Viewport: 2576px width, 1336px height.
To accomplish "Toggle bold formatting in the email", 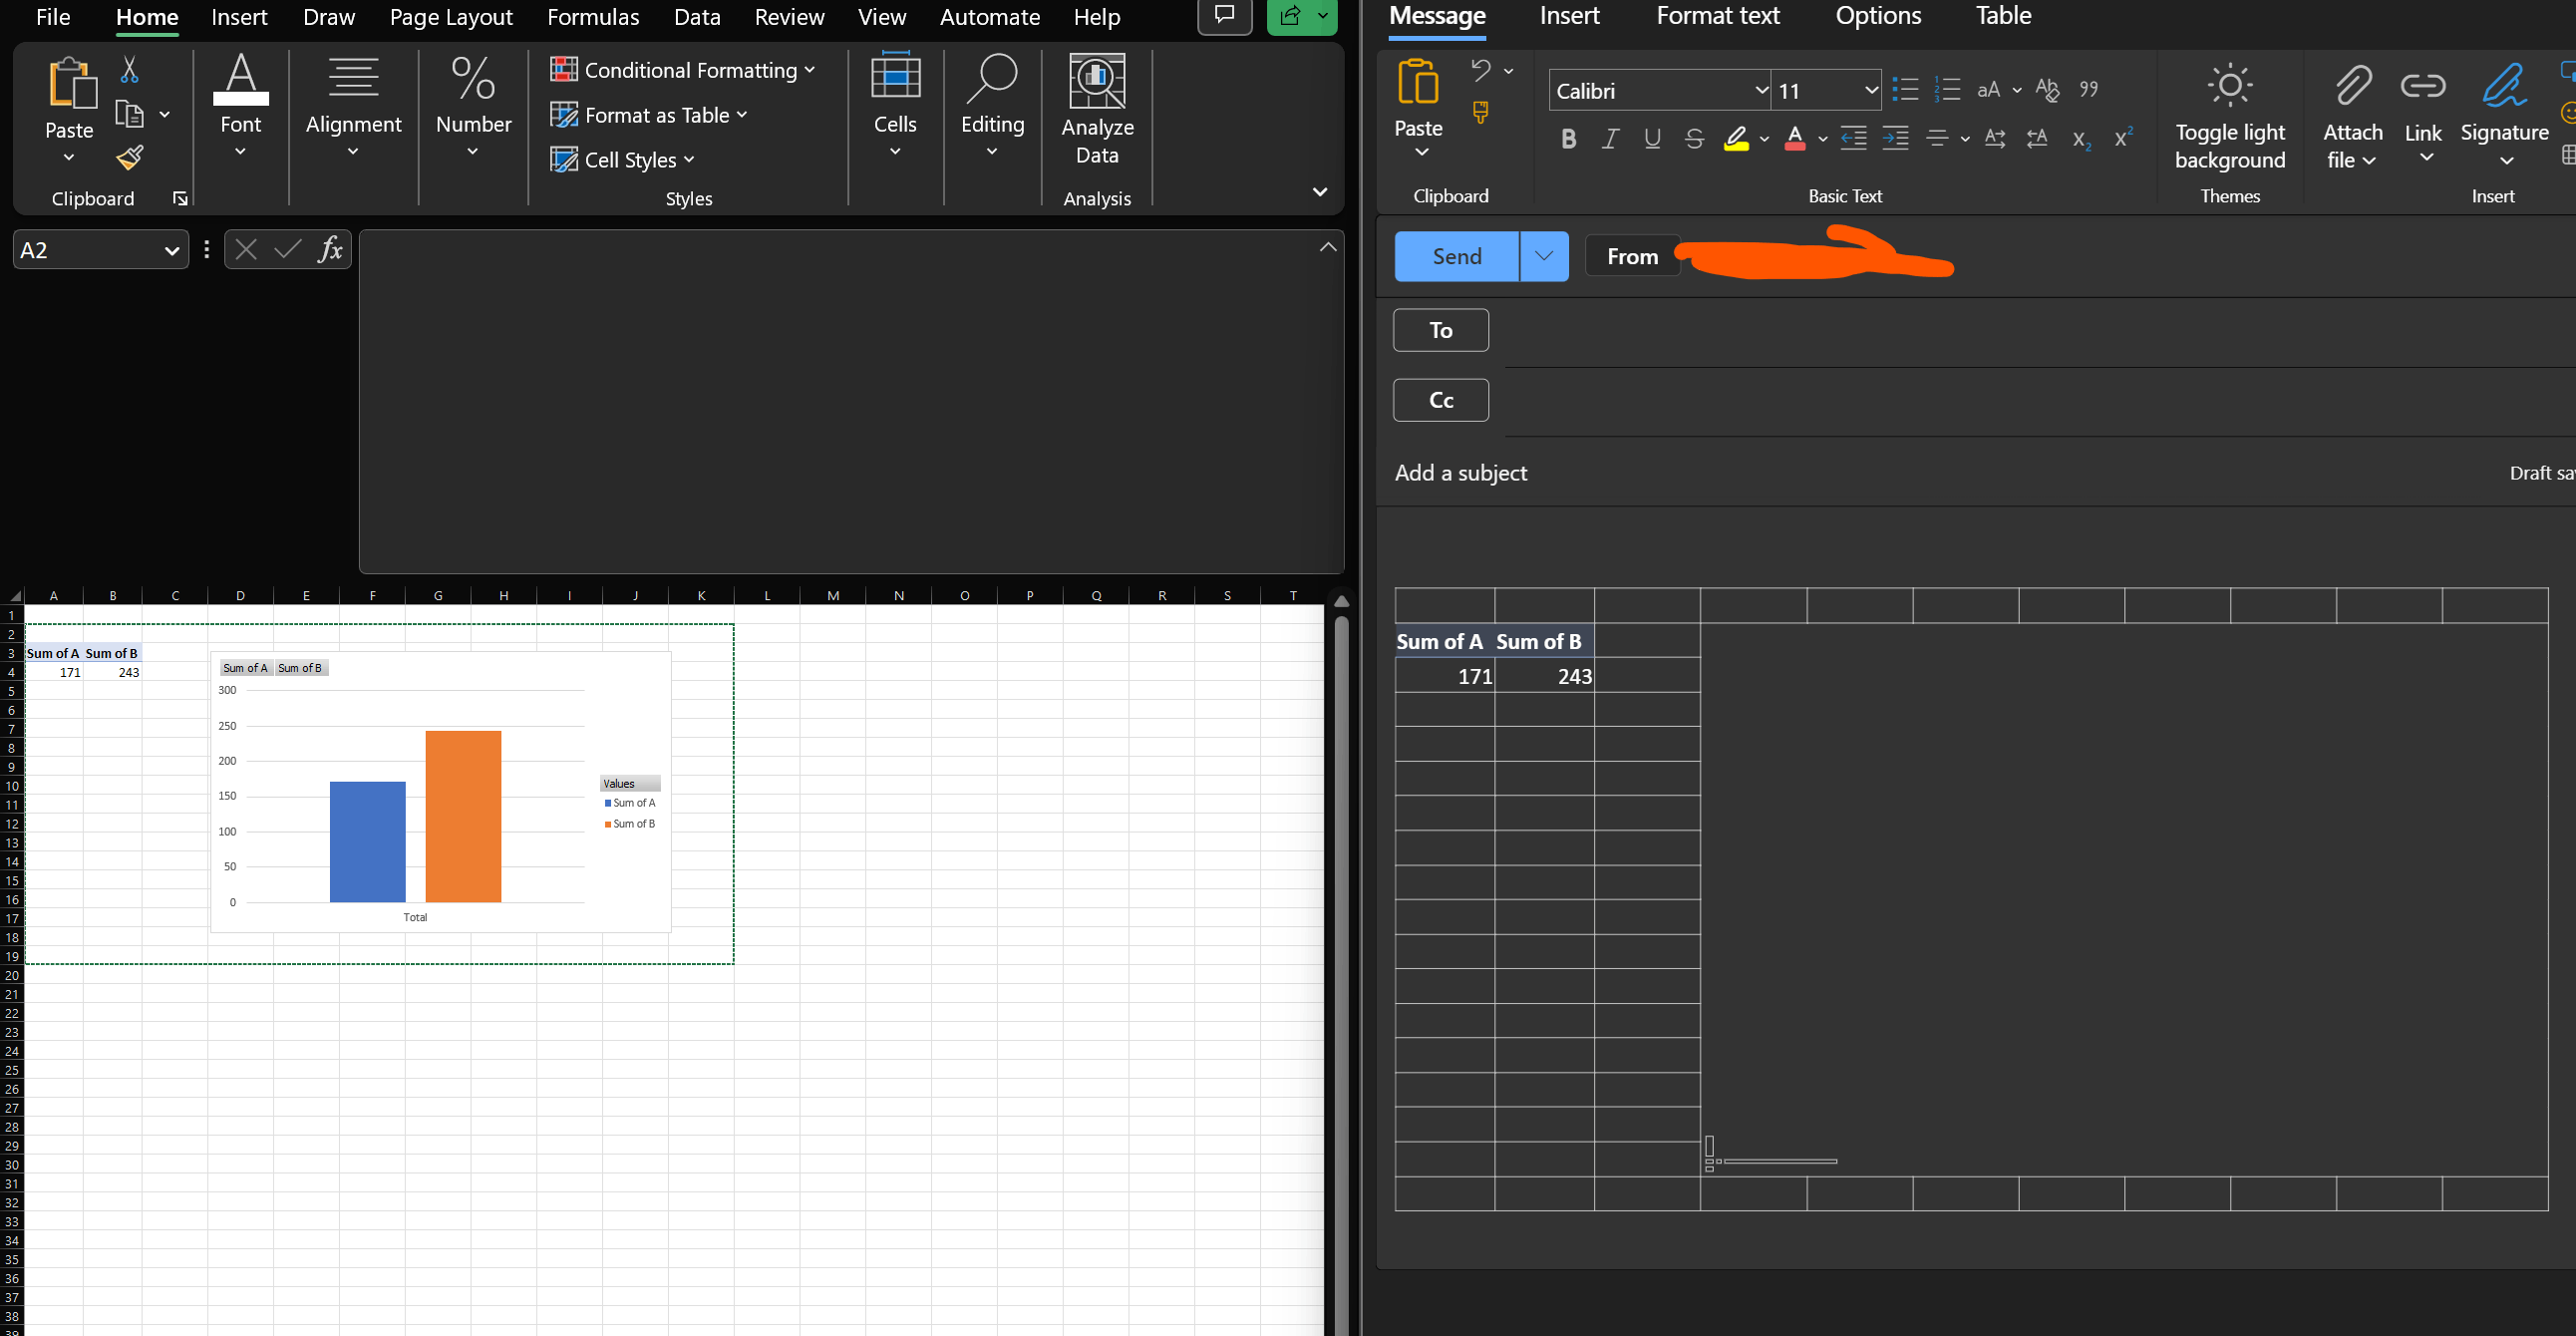I will tap(1568, 139).
